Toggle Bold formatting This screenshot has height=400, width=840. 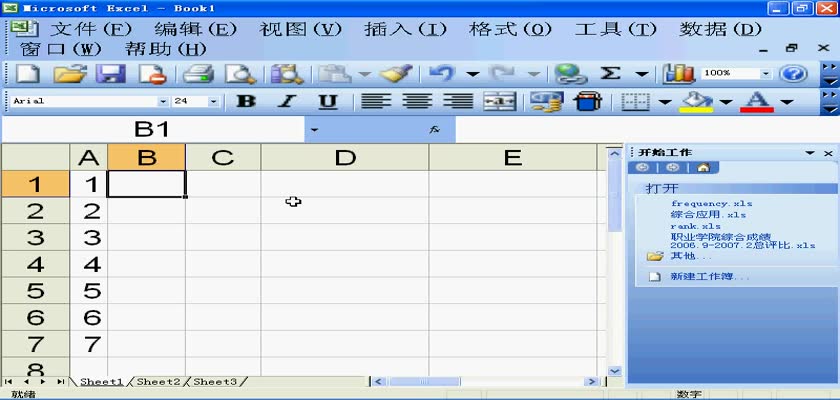pyautogui.click(x=245, y=101)
